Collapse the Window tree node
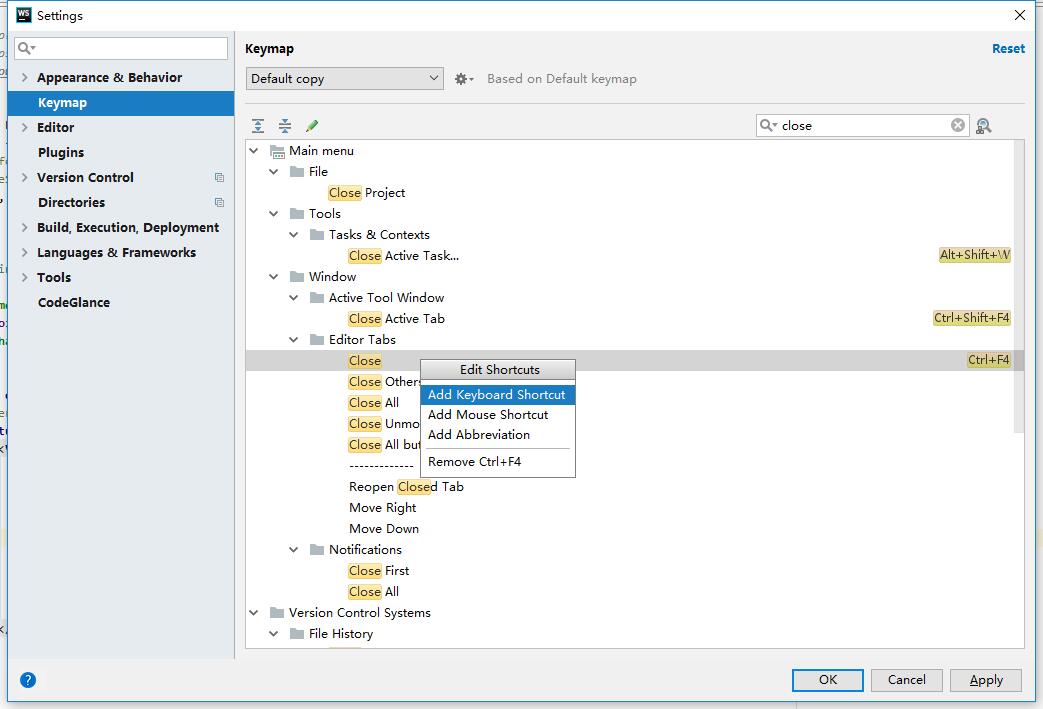Image resolution: width=1043 pixels, height=709 pixels. point(273,277)
